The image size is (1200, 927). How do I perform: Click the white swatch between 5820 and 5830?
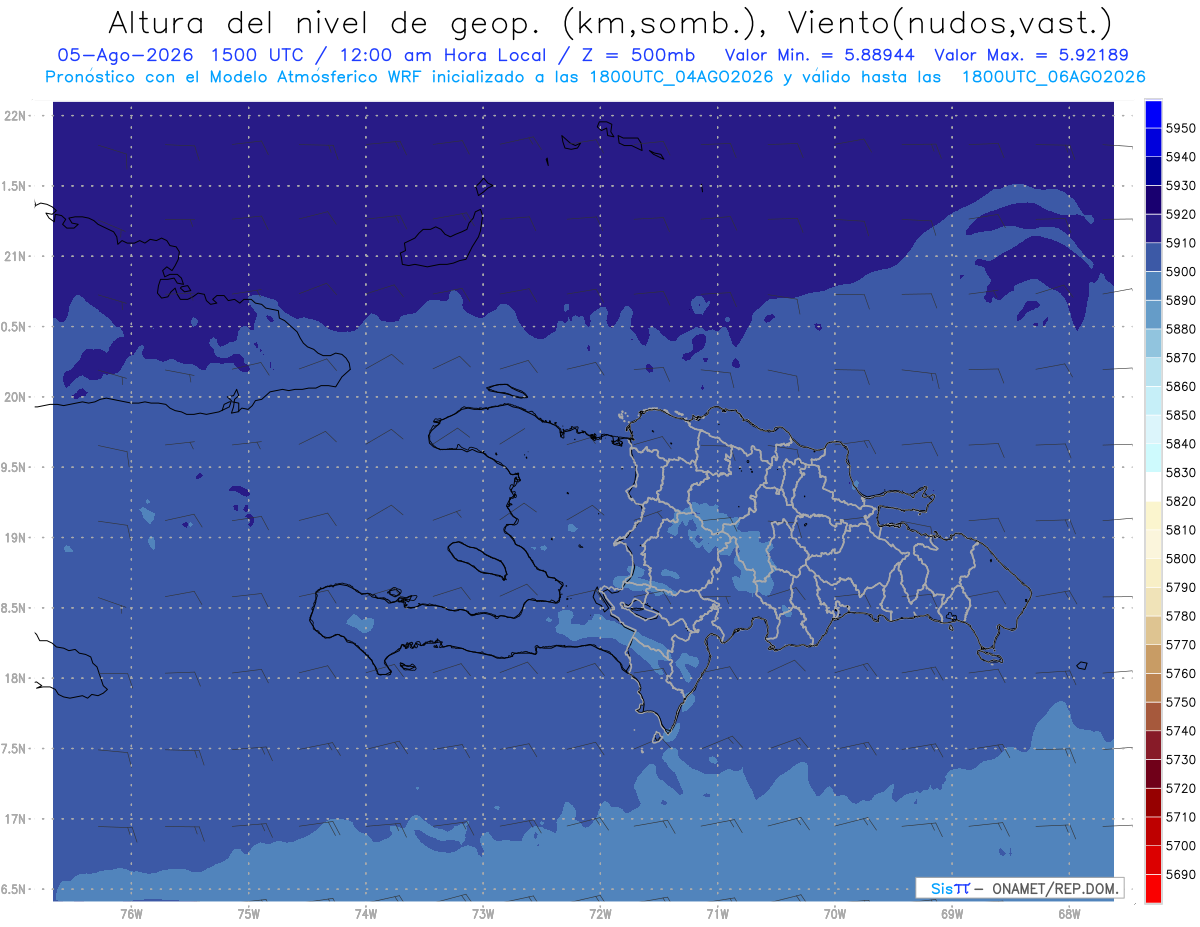coord(1153,487)
